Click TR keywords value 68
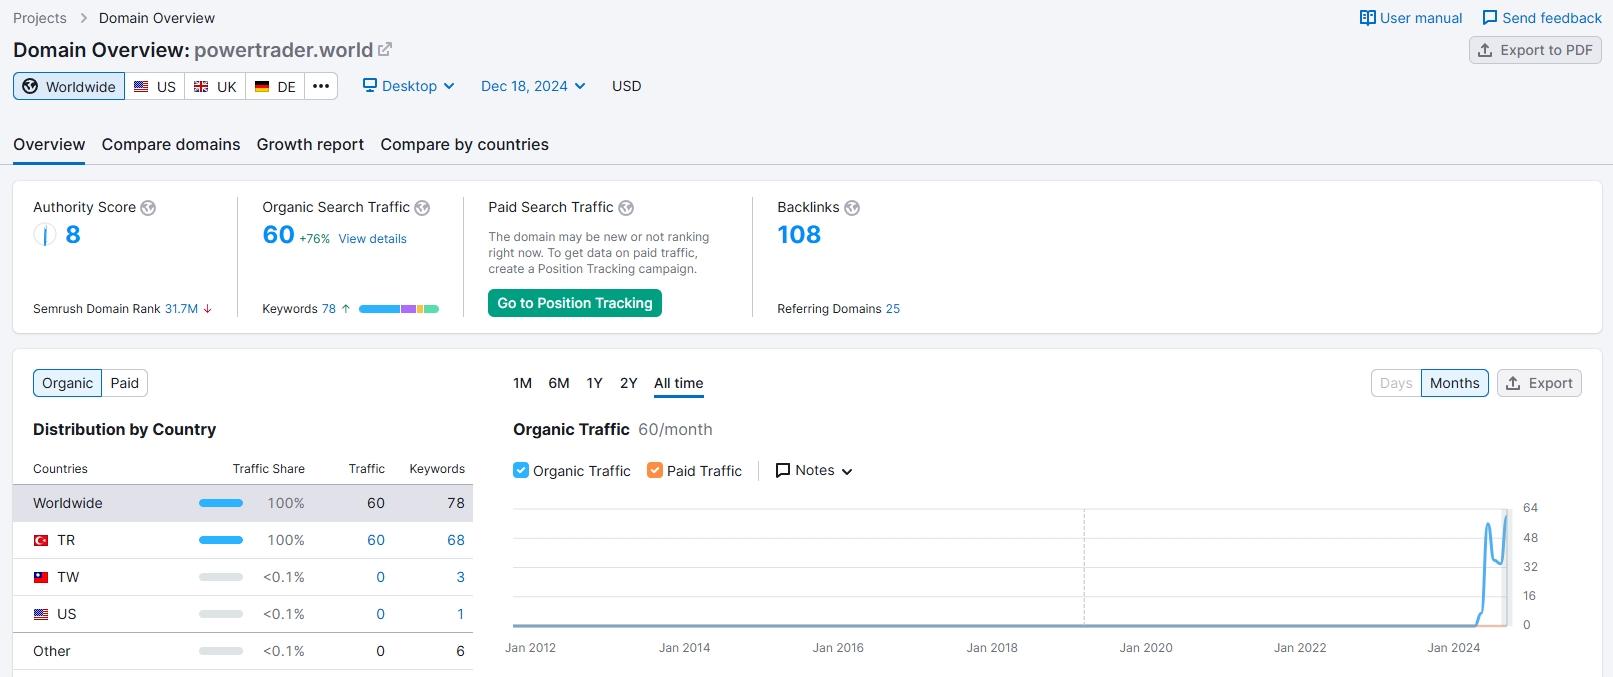Screen dimensions: 1613x677 click(456, 540)
